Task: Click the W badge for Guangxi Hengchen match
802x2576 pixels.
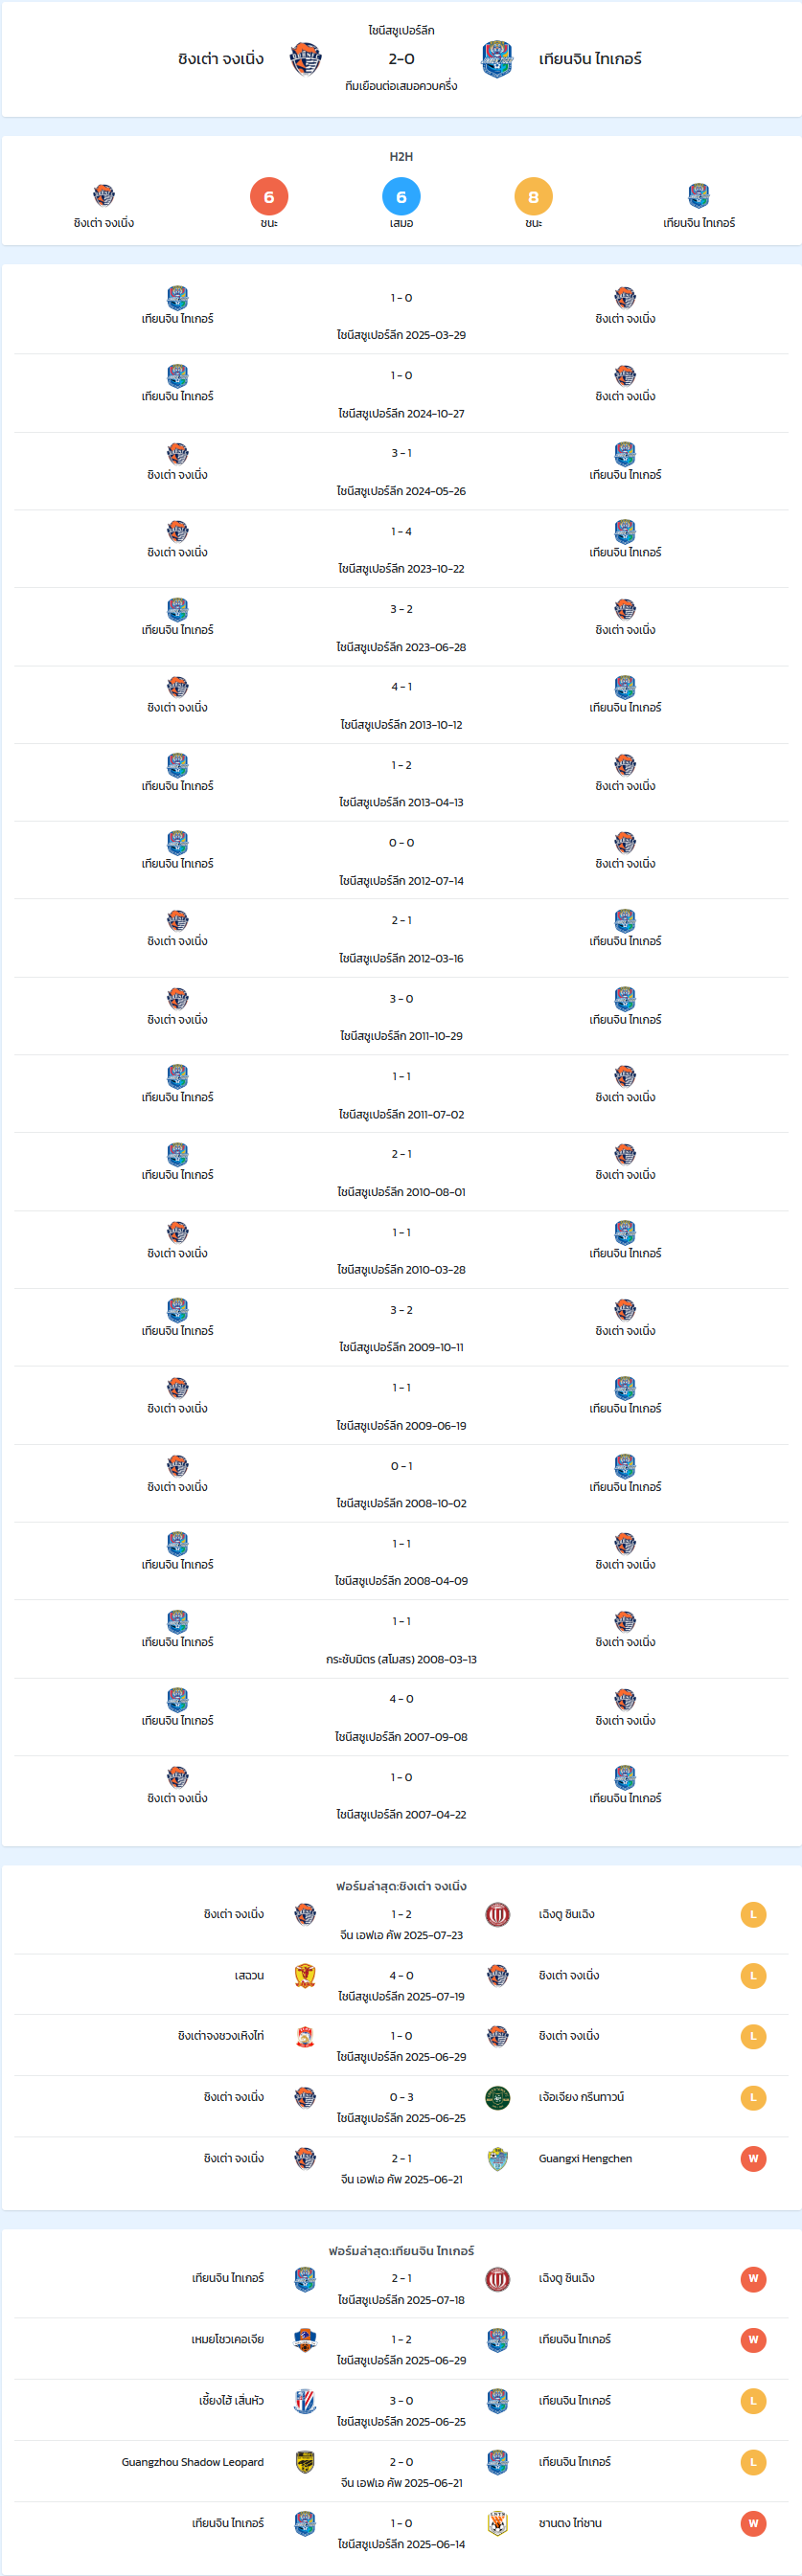Action: [x=753, y=2159]
